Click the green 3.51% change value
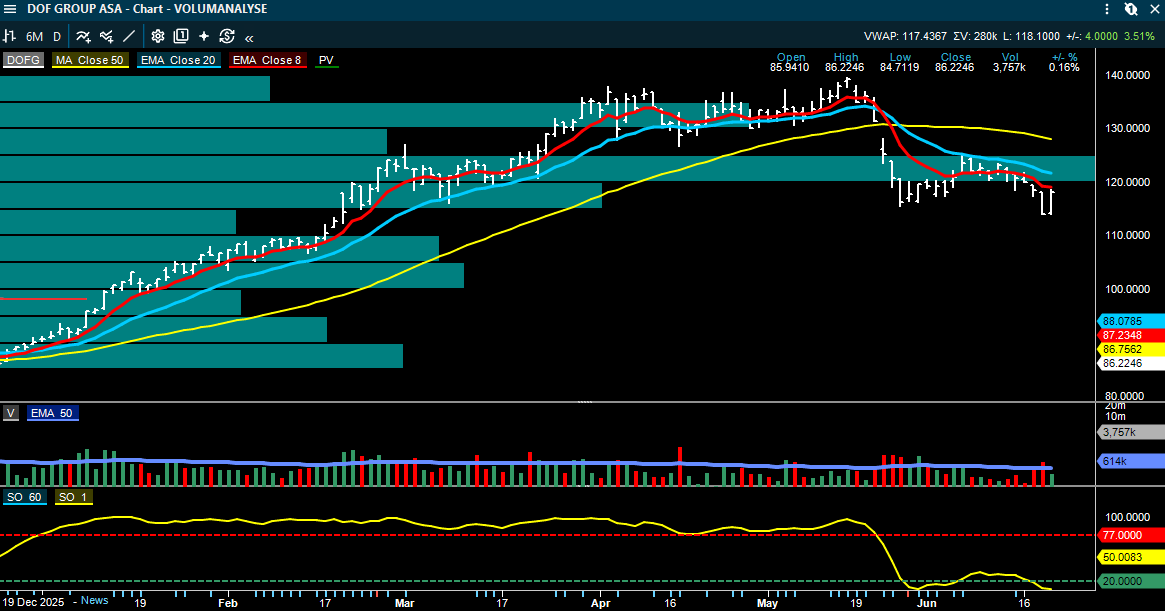 pos(1139,36)
